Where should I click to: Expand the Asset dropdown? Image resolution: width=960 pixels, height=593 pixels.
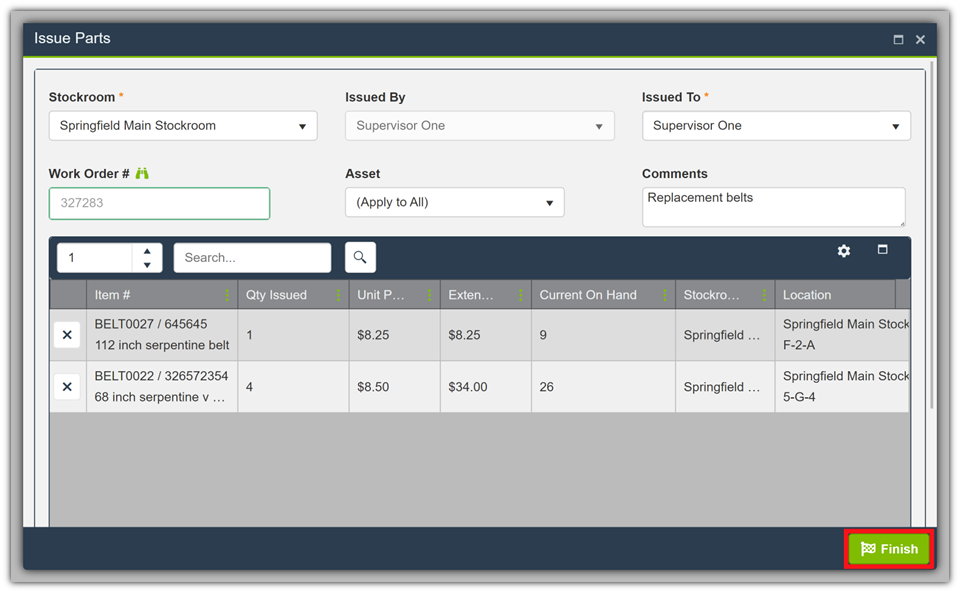[454, 202]
